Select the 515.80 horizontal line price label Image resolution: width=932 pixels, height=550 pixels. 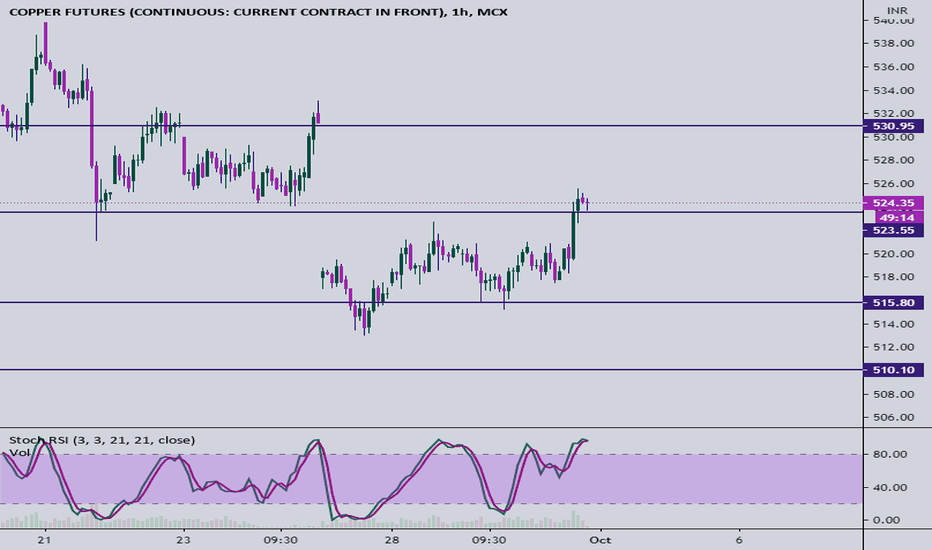[x=893, y=303]
